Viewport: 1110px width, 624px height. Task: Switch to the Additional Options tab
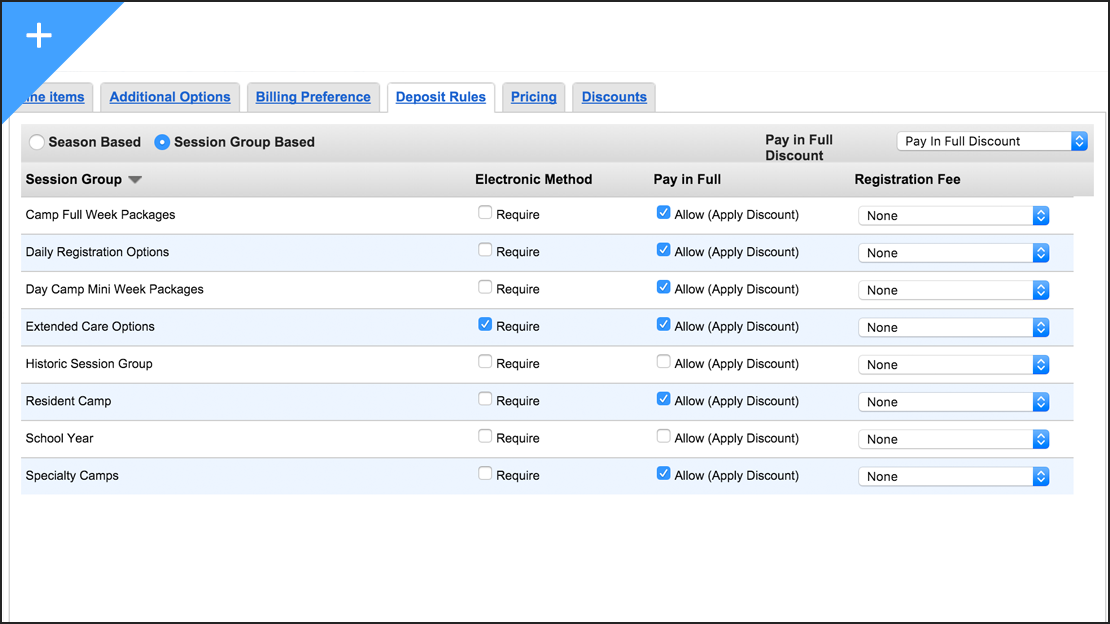pos(170,97)
